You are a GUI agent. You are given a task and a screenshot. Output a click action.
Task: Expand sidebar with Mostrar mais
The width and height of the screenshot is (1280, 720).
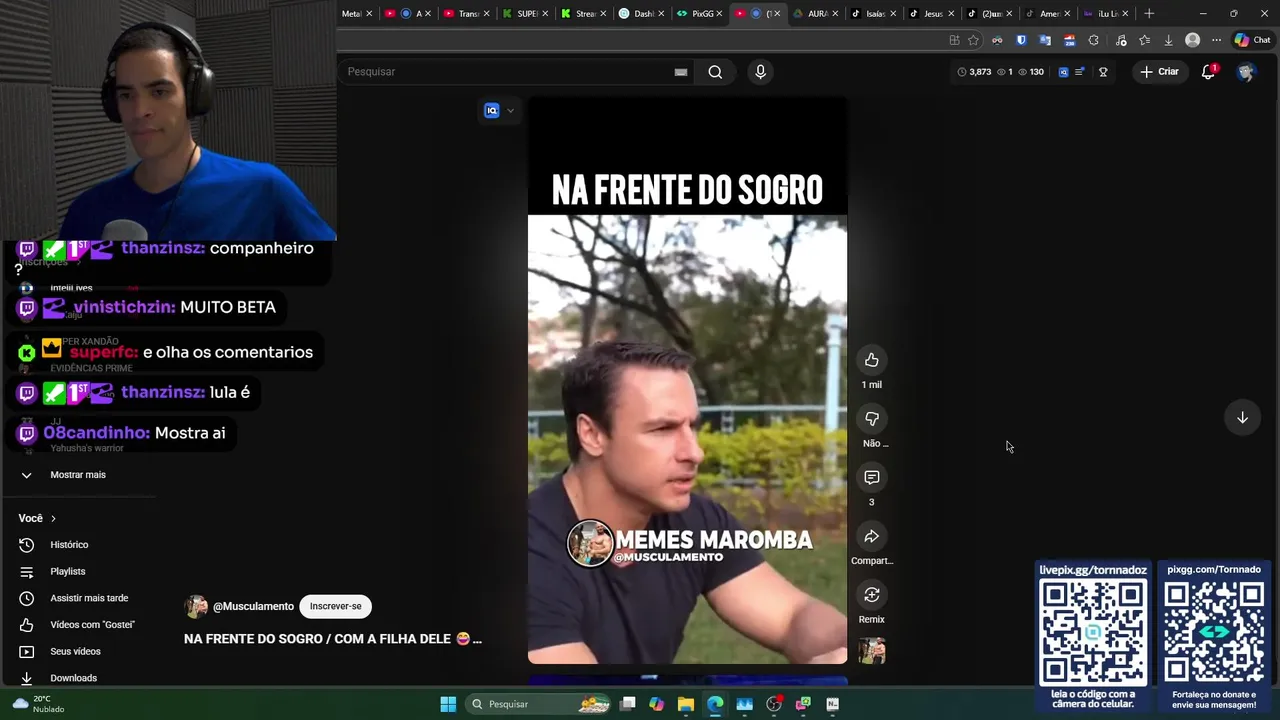click(78, 475)
